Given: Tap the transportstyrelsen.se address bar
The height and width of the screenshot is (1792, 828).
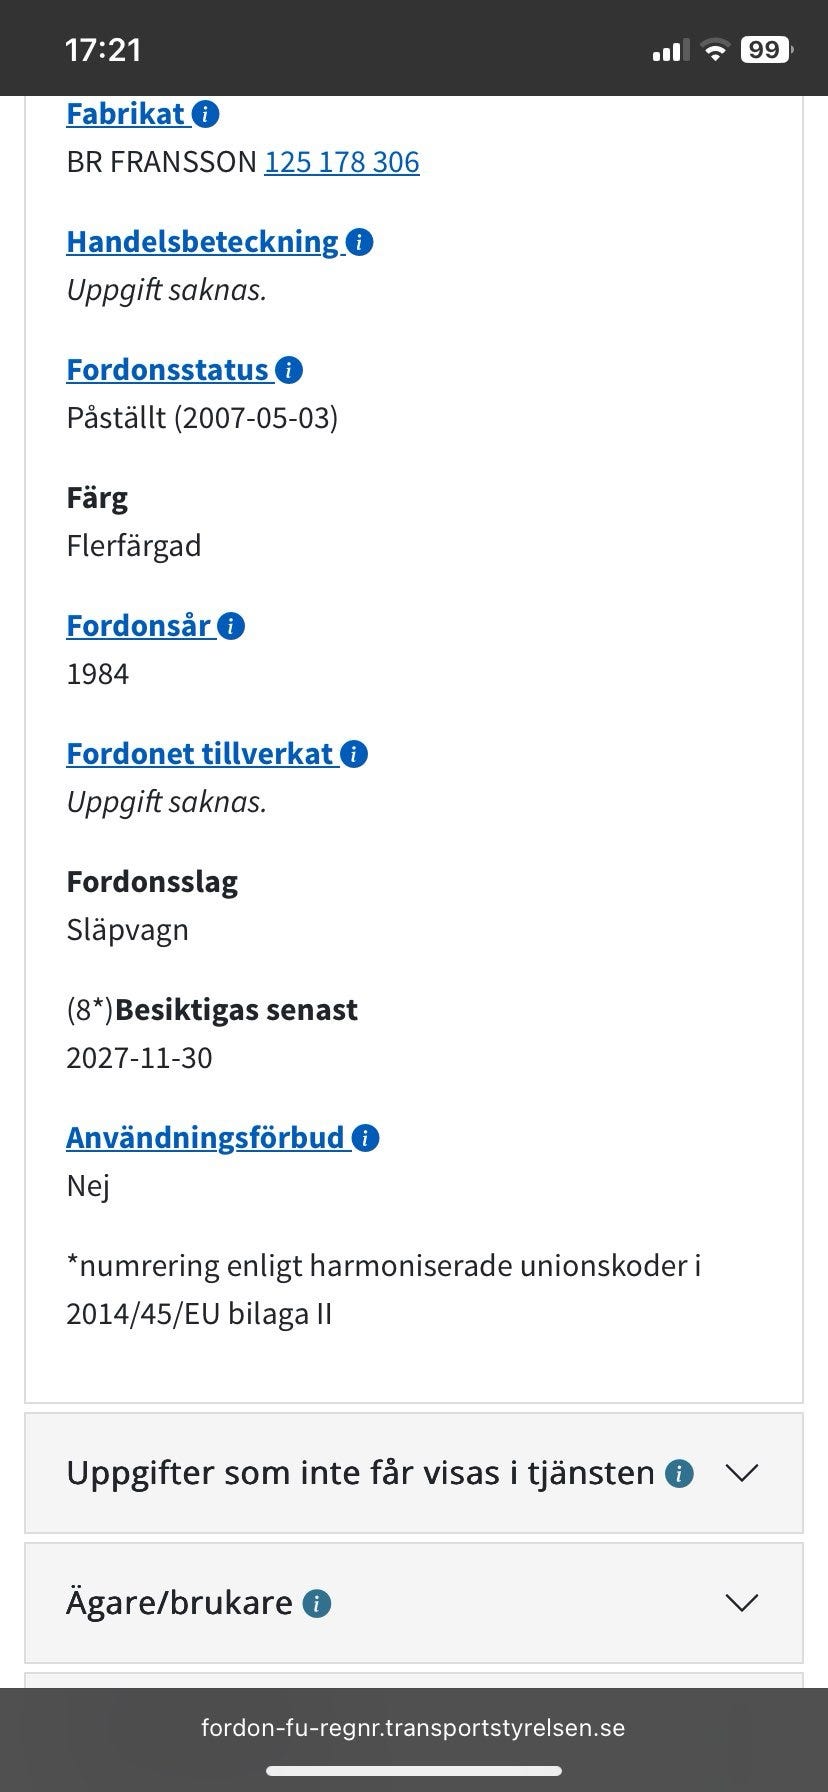Looking at the screenshot, I should point(413,1728).
